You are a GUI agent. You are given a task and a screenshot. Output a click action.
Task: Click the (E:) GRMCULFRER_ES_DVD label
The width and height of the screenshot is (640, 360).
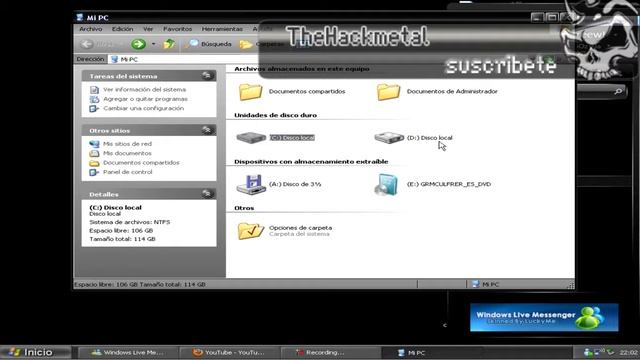coord(449,184)
